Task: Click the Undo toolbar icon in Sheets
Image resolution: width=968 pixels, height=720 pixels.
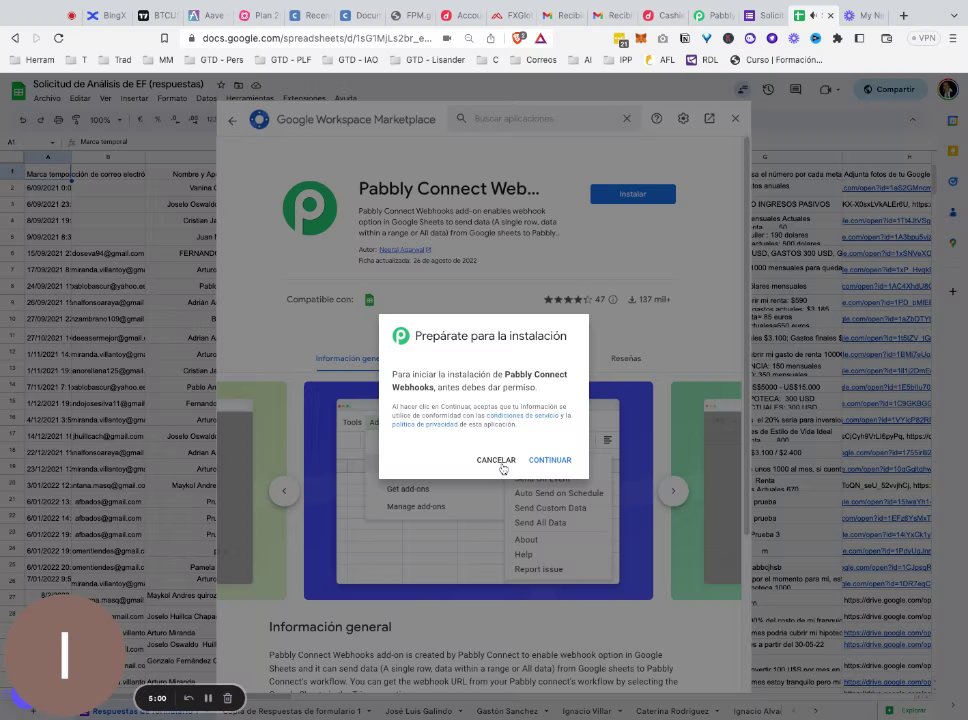Action: coord(23,120)
